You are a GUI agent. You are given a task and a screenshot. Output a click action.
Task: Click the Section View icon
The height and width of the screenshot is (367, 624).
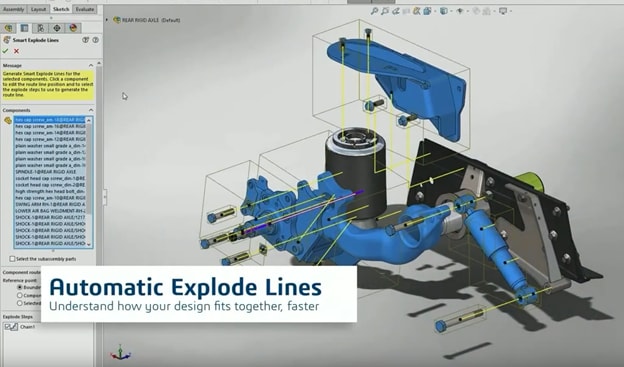[406, 11]
